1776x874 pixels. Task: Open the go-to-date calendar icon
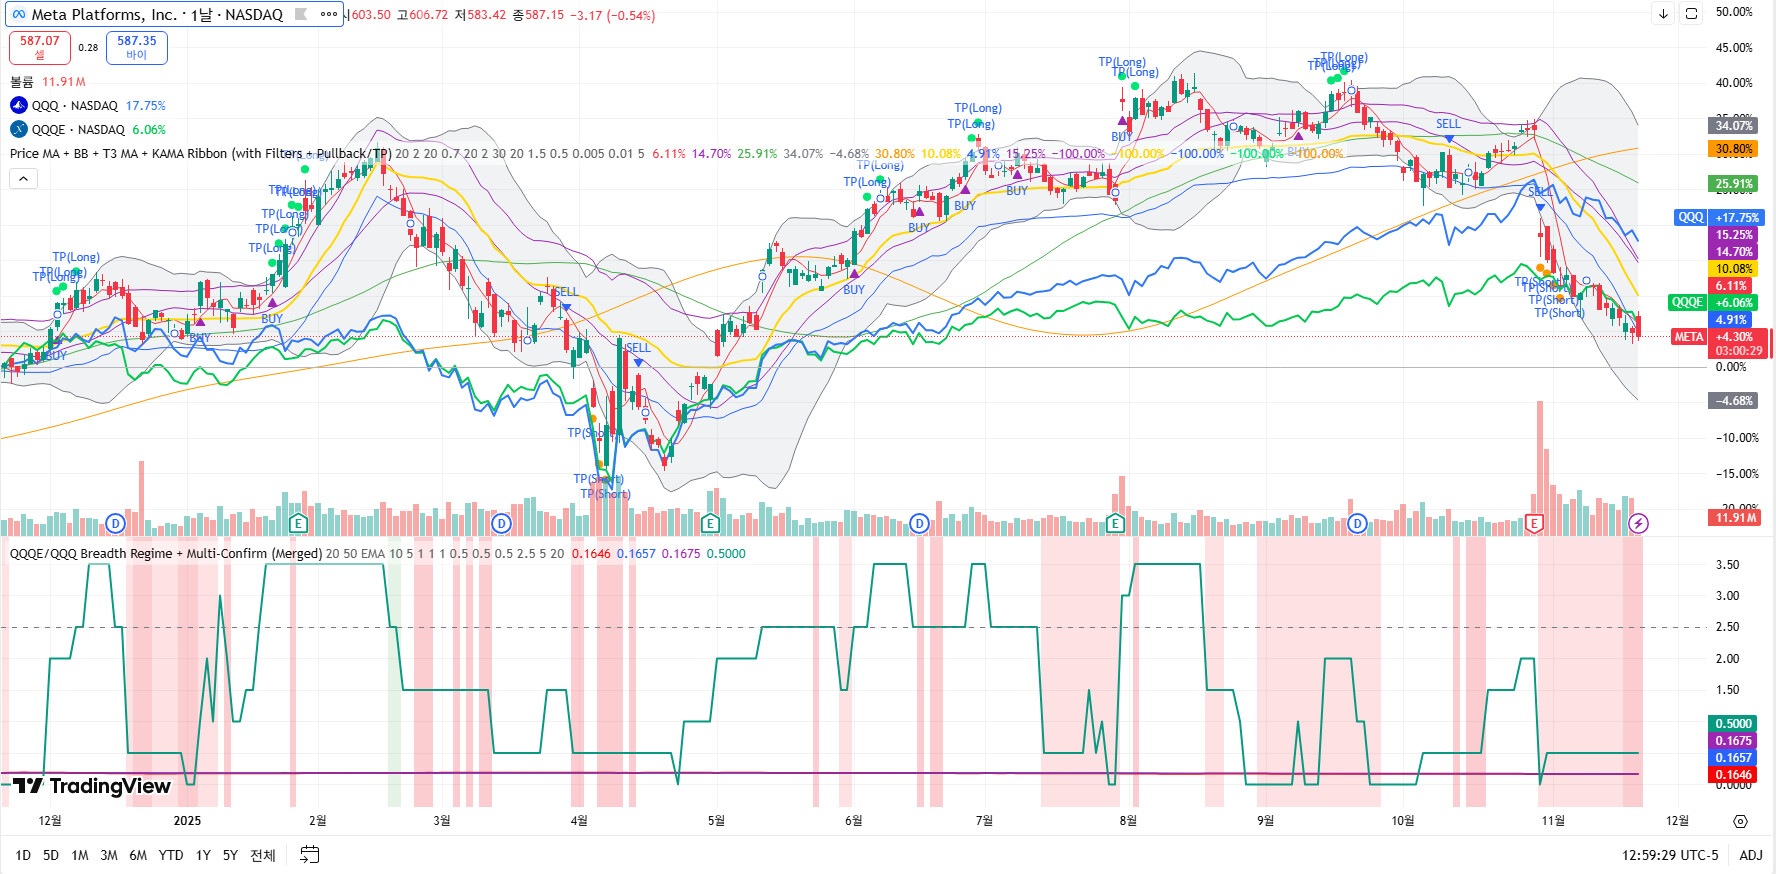310,855
